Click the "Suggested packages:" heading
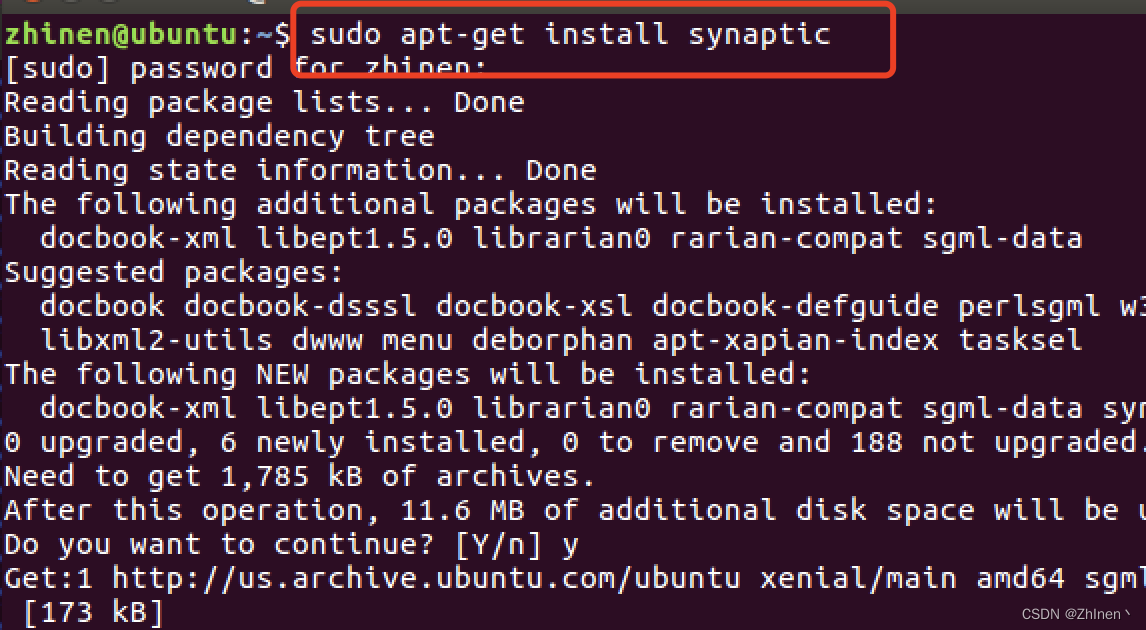Screen dimensions: 1146x630 click(x=174, y=272)
